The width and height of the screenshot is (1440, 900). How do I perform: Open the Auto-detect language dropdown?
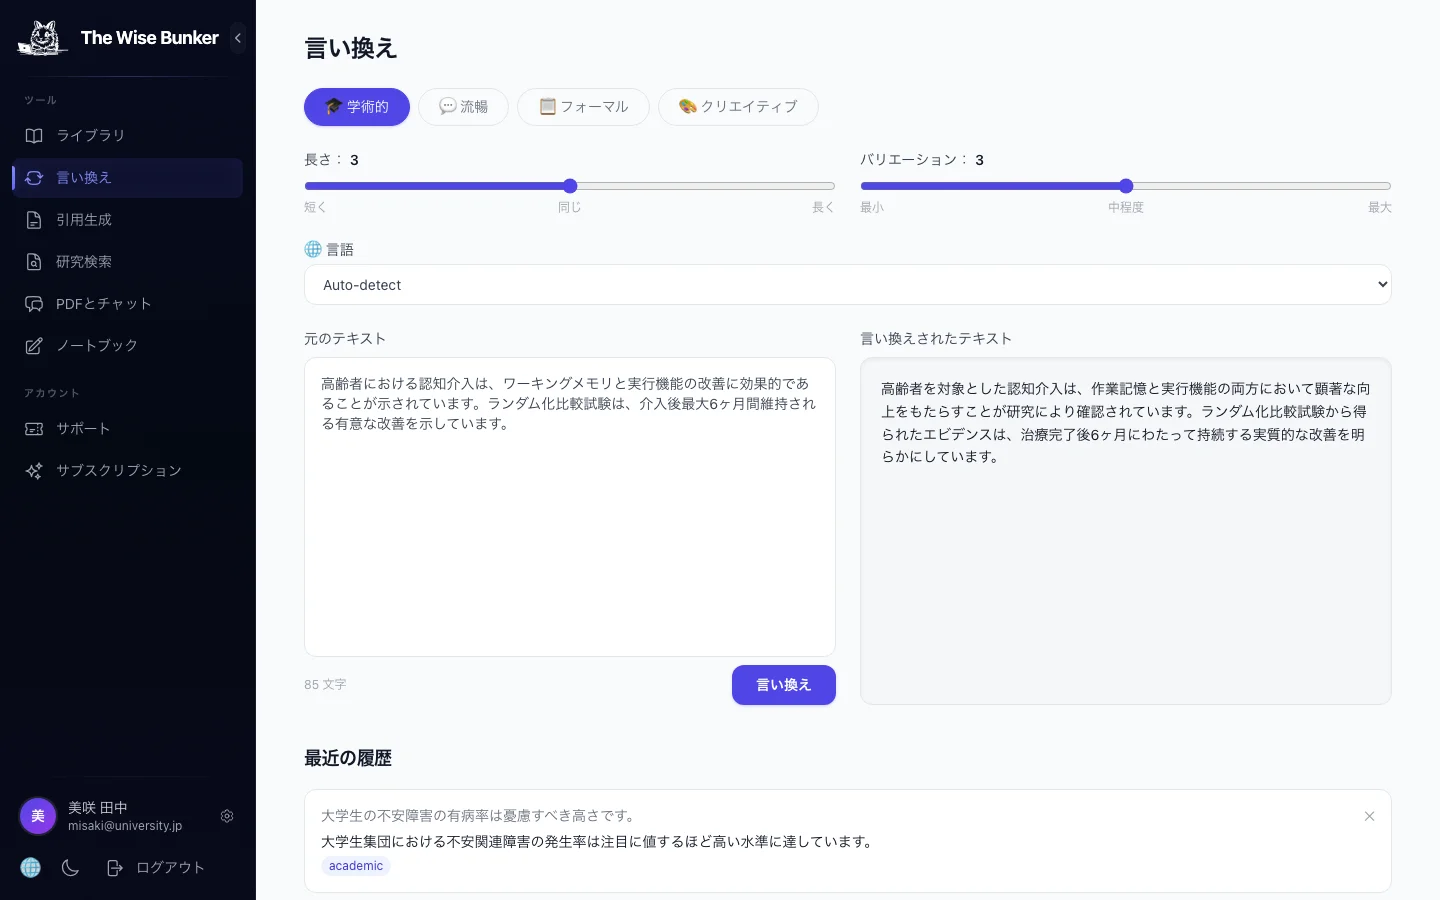847,285
